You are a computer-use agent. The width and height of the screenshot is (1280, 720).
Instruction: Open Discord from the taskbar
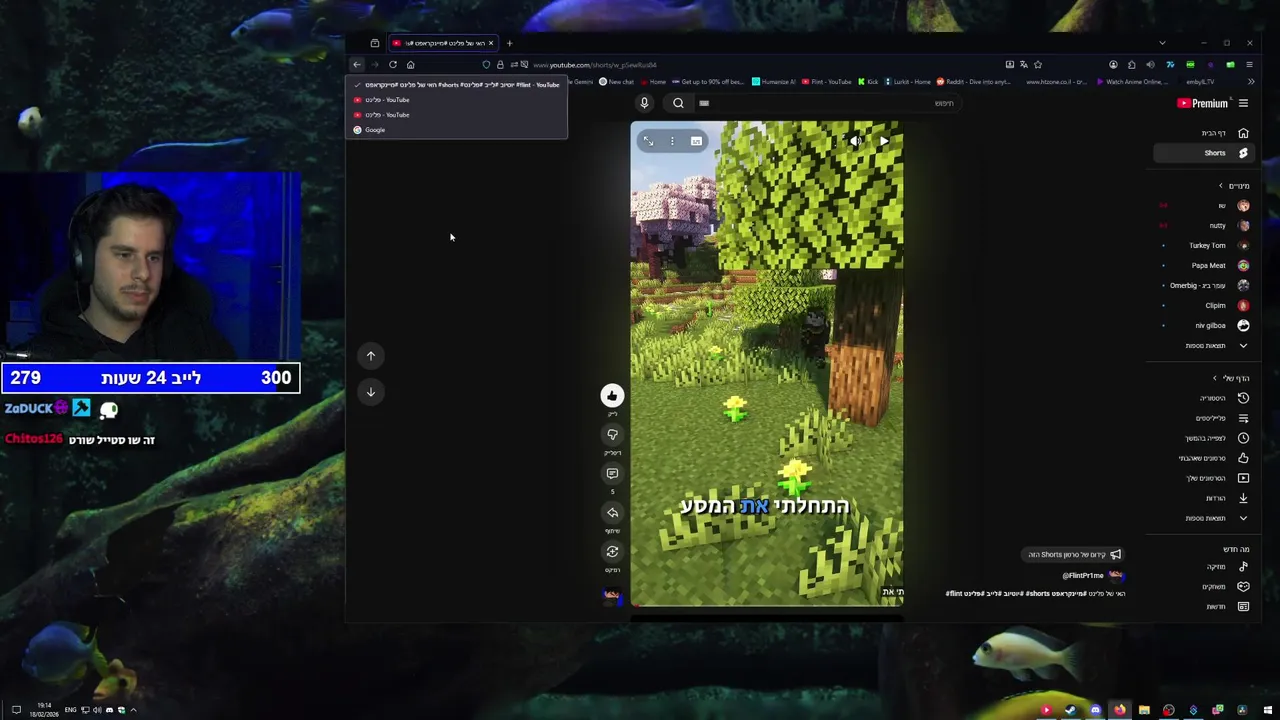tap(1095, 710)
